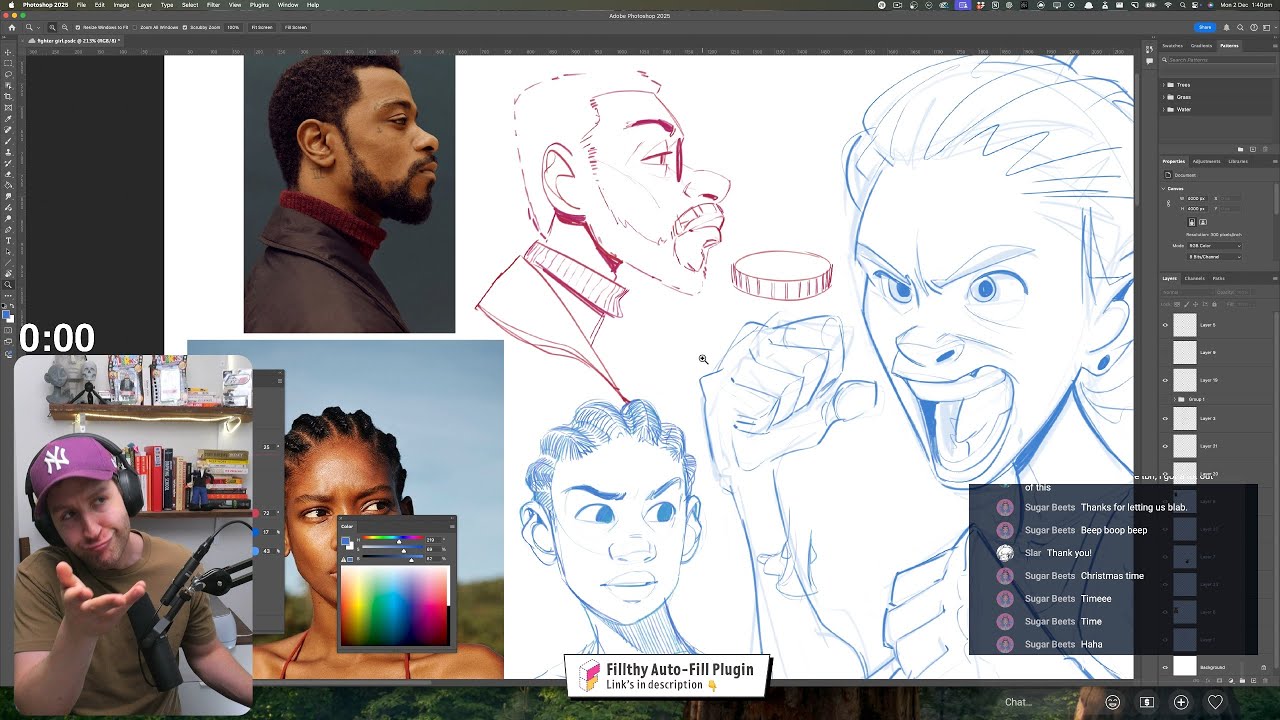This screenshot has height=720, width=1280.
Task: Select the Pen tool
Action: point(8,229)
